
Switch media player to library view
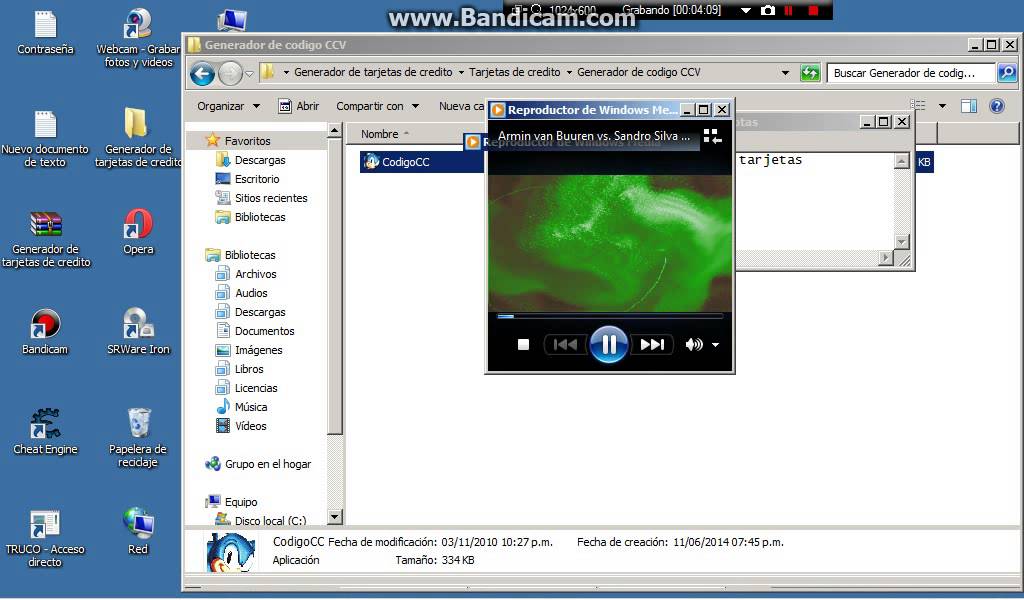(x=712, y=136)
